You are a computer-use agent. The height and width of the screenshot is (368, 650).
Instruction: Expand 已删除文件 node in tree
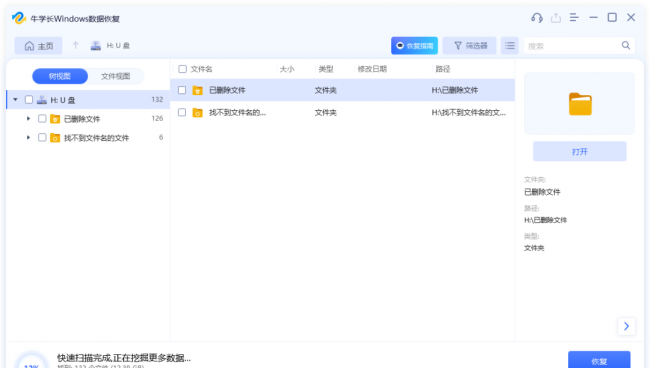tap(28, 119)
